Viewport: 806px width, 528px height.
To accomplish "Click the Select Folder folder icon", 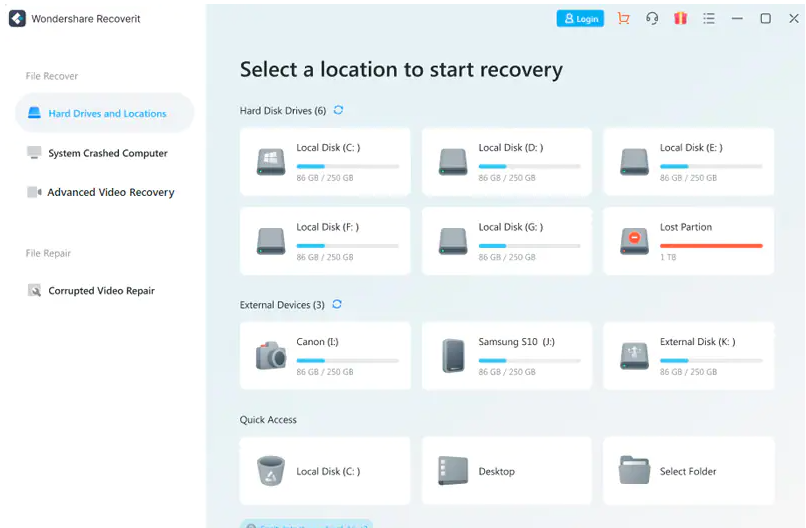I will pyautogui.click(x=634, y=470).
